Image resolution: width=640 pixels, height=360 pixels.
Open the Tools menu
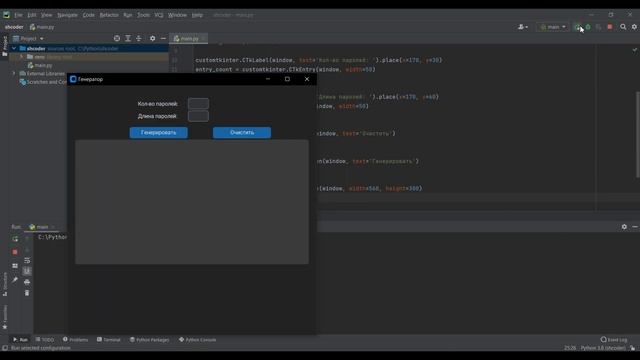143,15
